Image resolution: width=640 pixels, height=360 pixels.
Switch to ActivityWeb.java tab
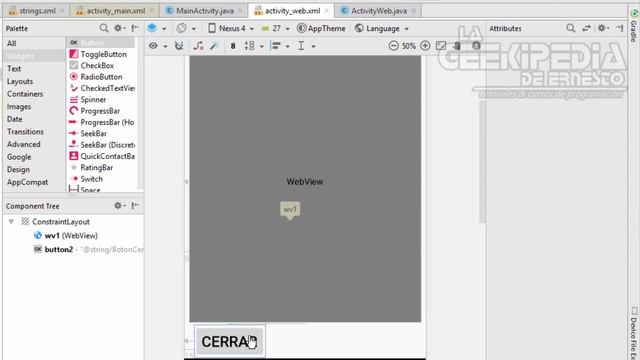[379, 11]
